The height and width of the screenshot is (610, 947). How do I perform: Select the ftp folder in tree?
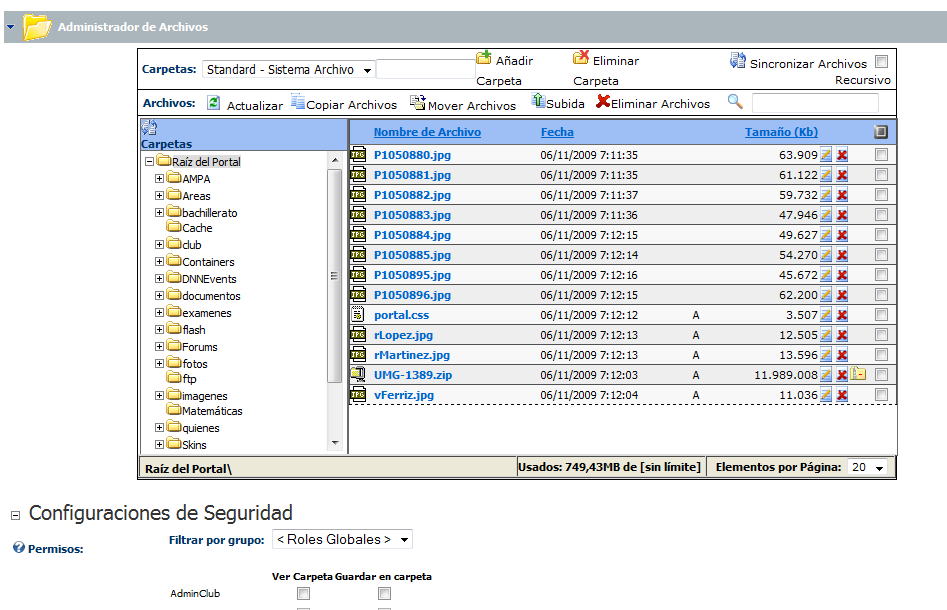[189, 379]
